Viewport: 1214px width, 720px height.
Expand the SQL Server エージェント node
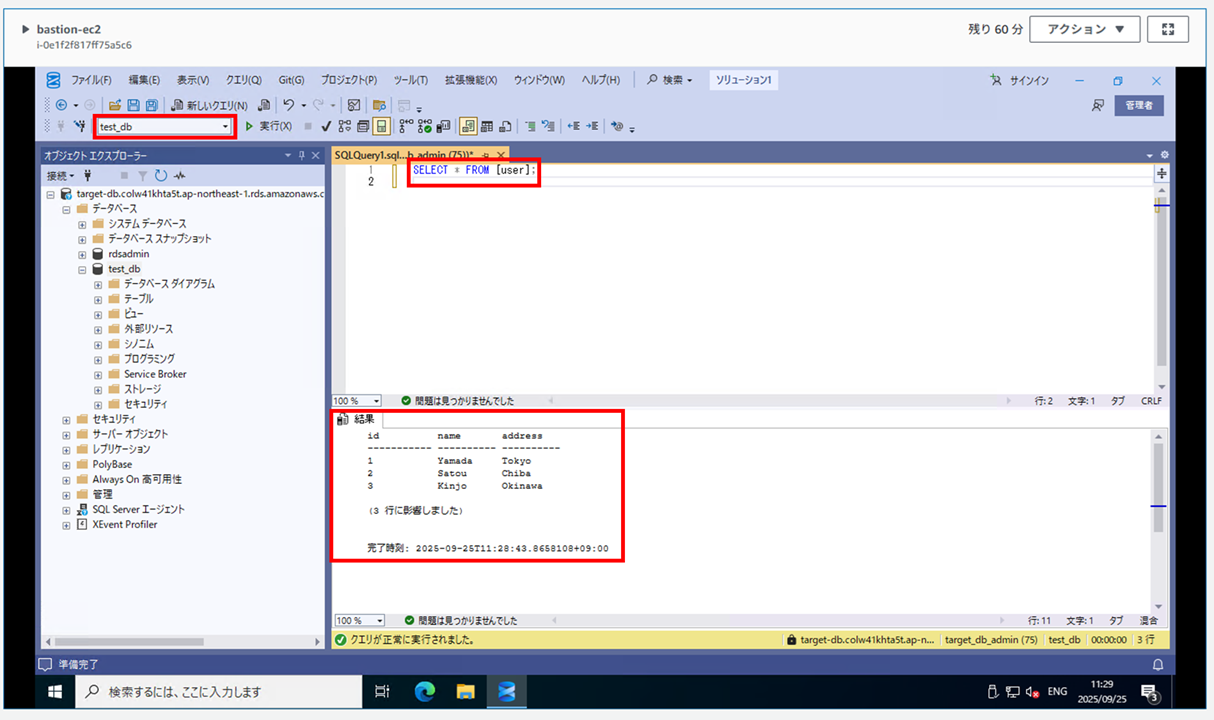click(x=67, y=509)
